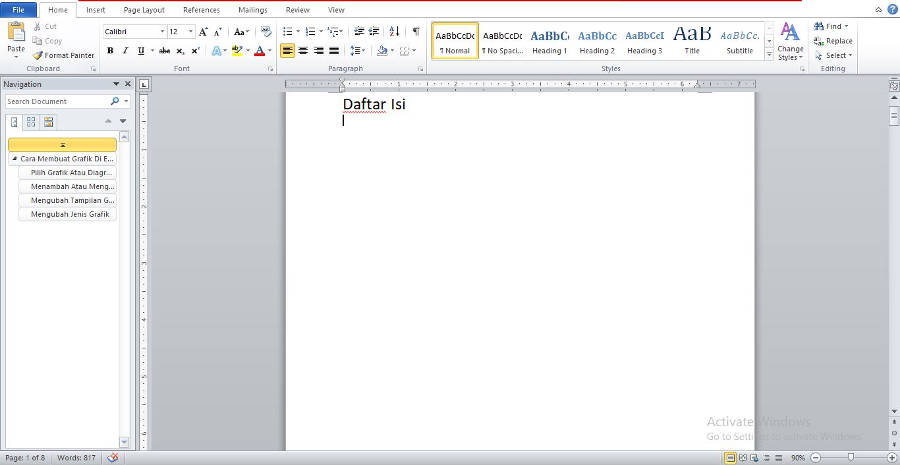Switch to the Insert tab
This screenshot has width=900, height=465.
95,9
